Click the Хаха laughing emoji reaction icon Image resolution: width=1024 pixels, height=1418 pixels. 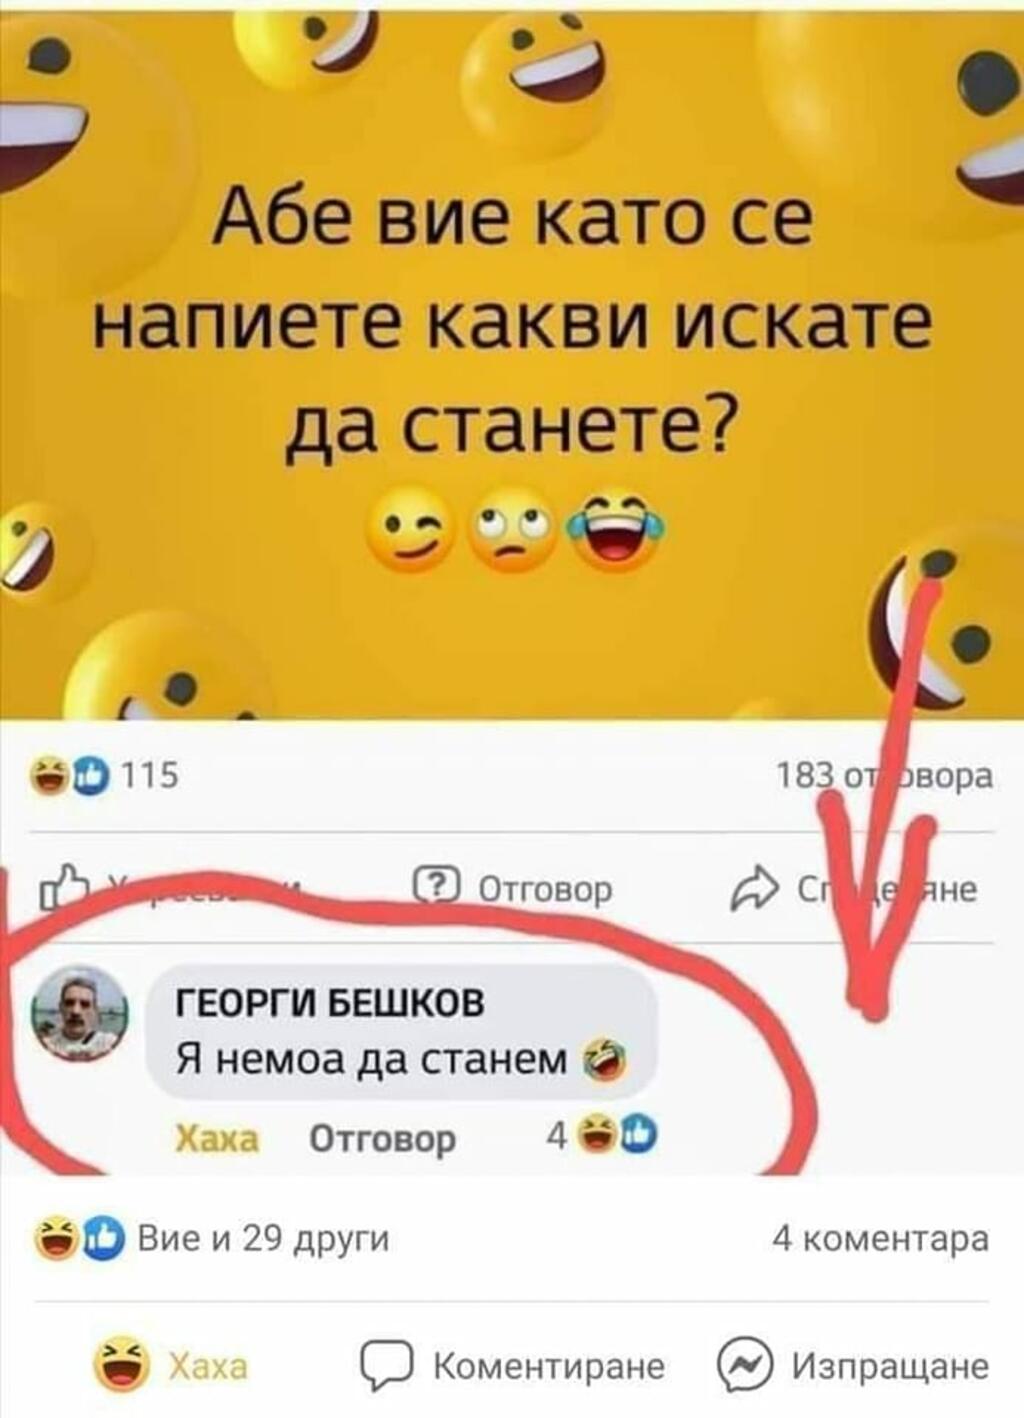(122, 1366)
